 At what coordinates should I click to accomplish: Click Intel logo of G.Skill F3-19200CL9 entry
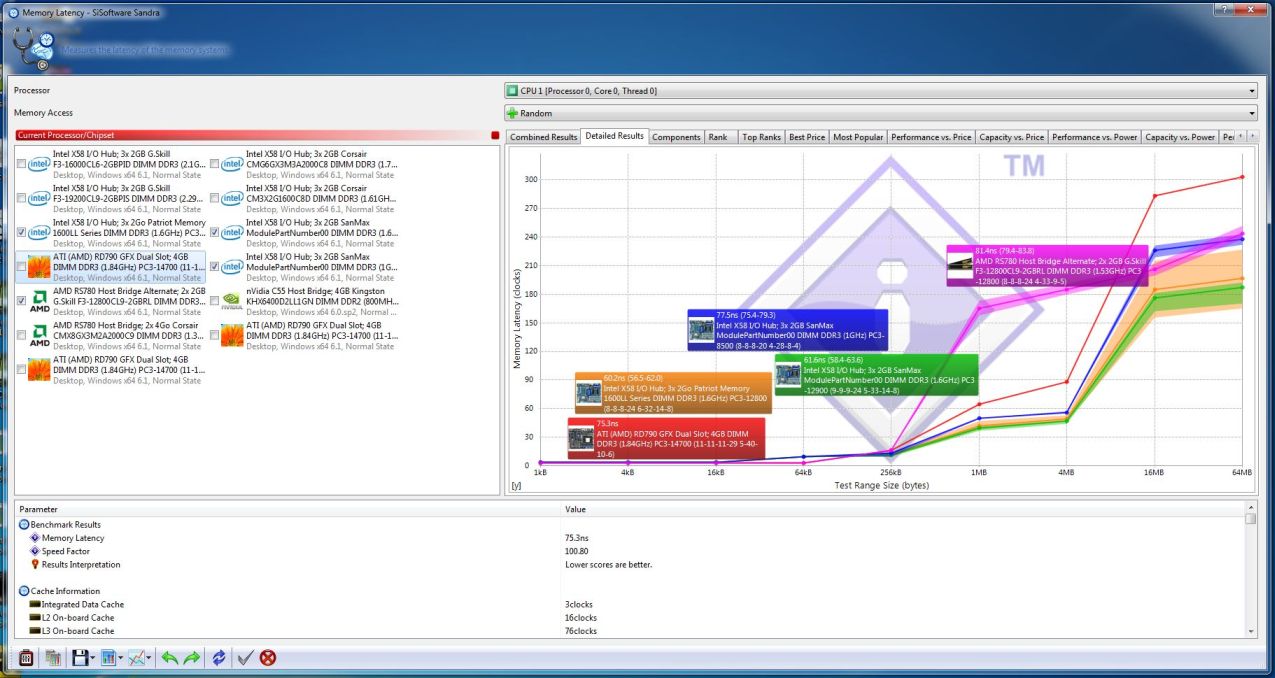tap(39, 198)
